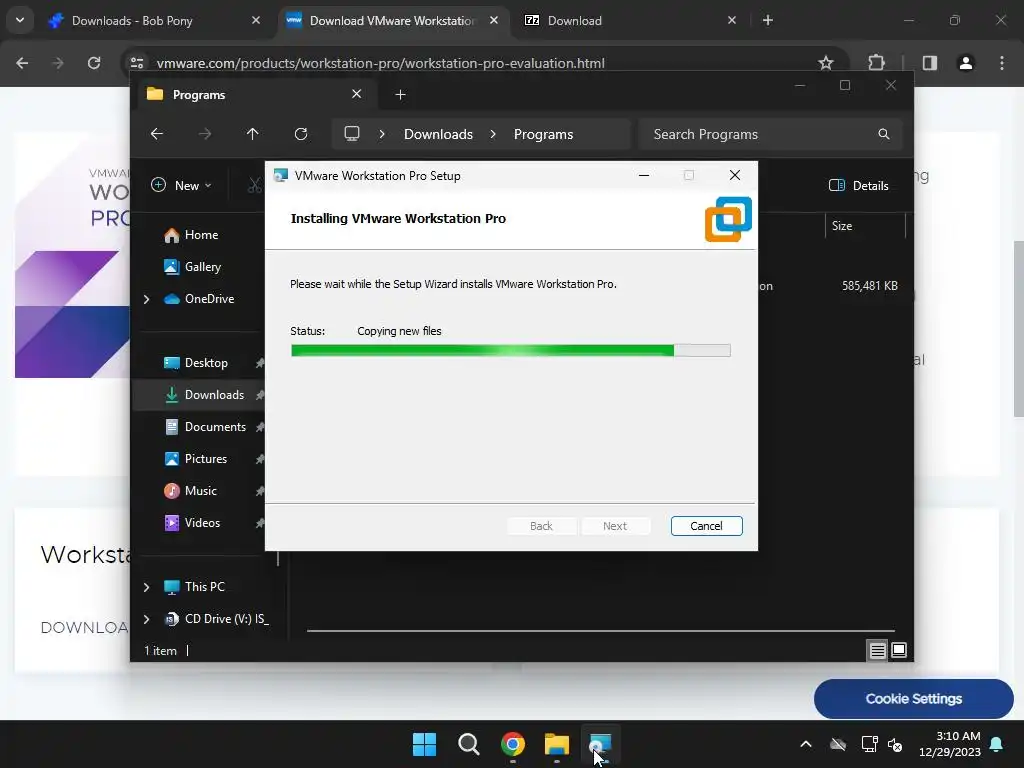Refresh the File Explorer folder
1024x768 pixels.
pyautogui.click(x=300, y=134)
